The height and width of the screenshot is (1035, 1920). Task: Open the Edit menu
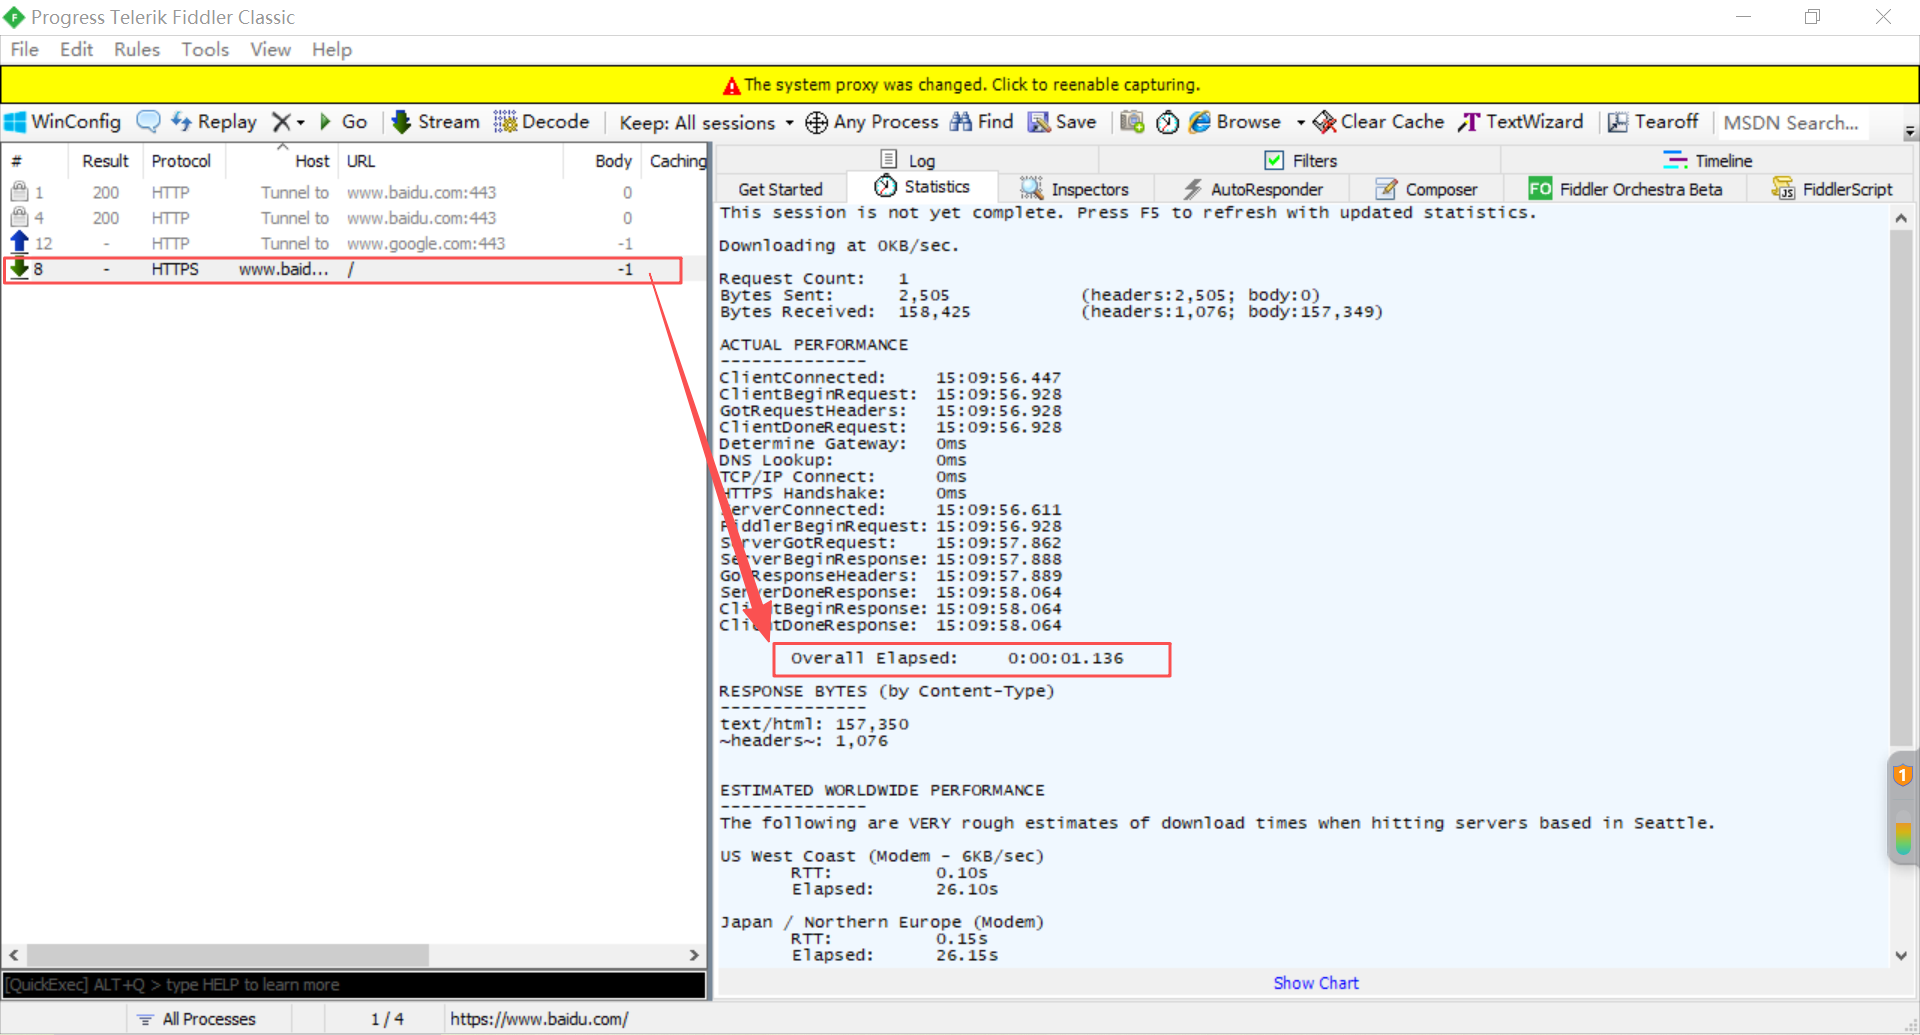76,49
